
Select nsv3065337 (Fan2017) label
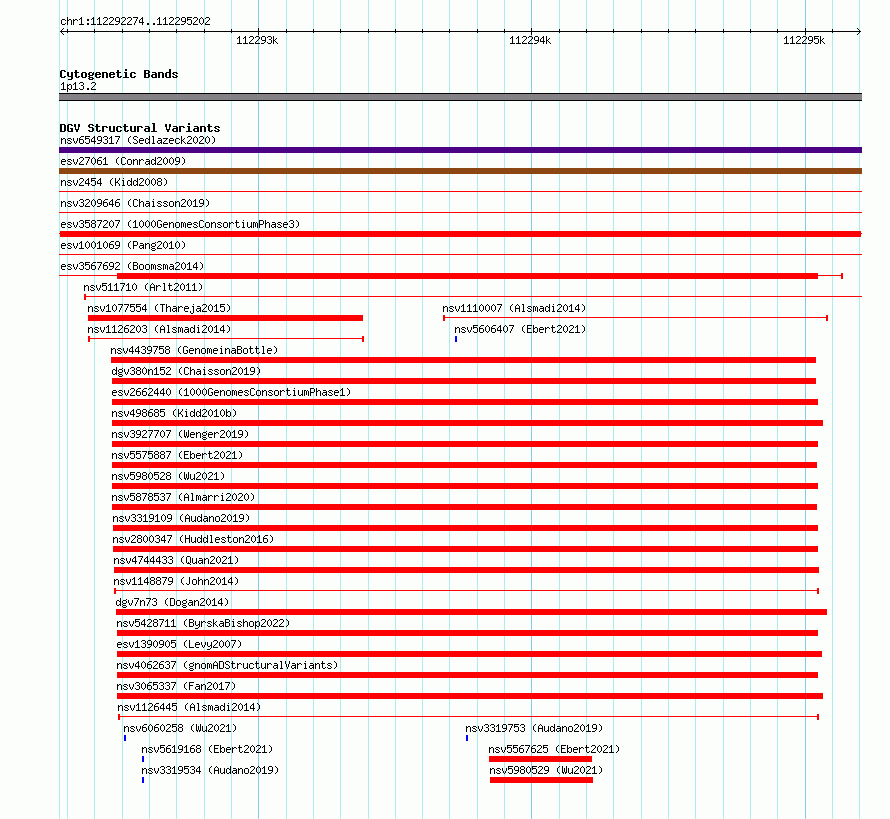177,686
